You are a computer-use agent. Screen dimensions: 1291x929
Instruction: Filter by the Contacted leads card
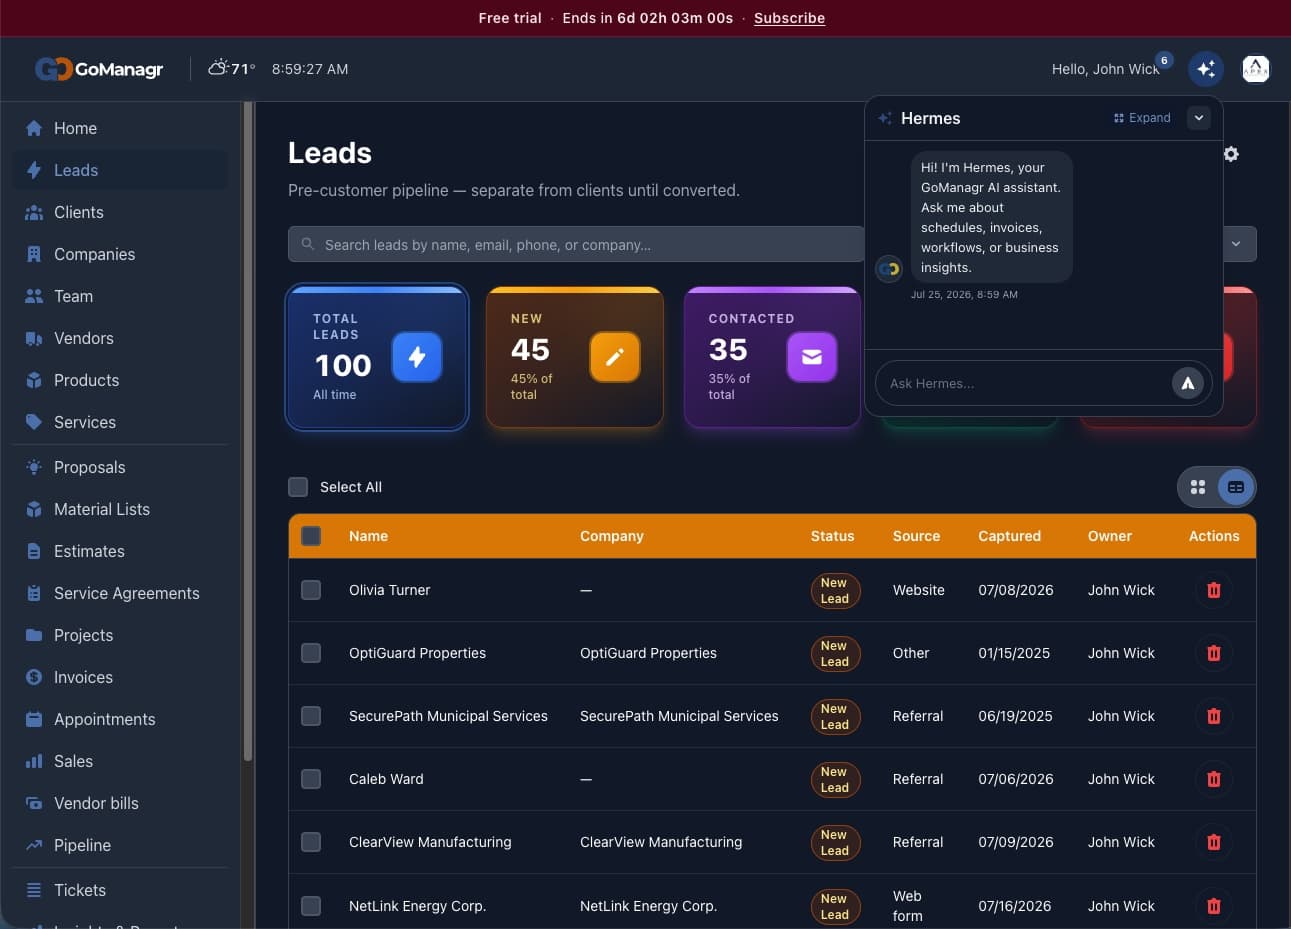(x=772, y=357)
